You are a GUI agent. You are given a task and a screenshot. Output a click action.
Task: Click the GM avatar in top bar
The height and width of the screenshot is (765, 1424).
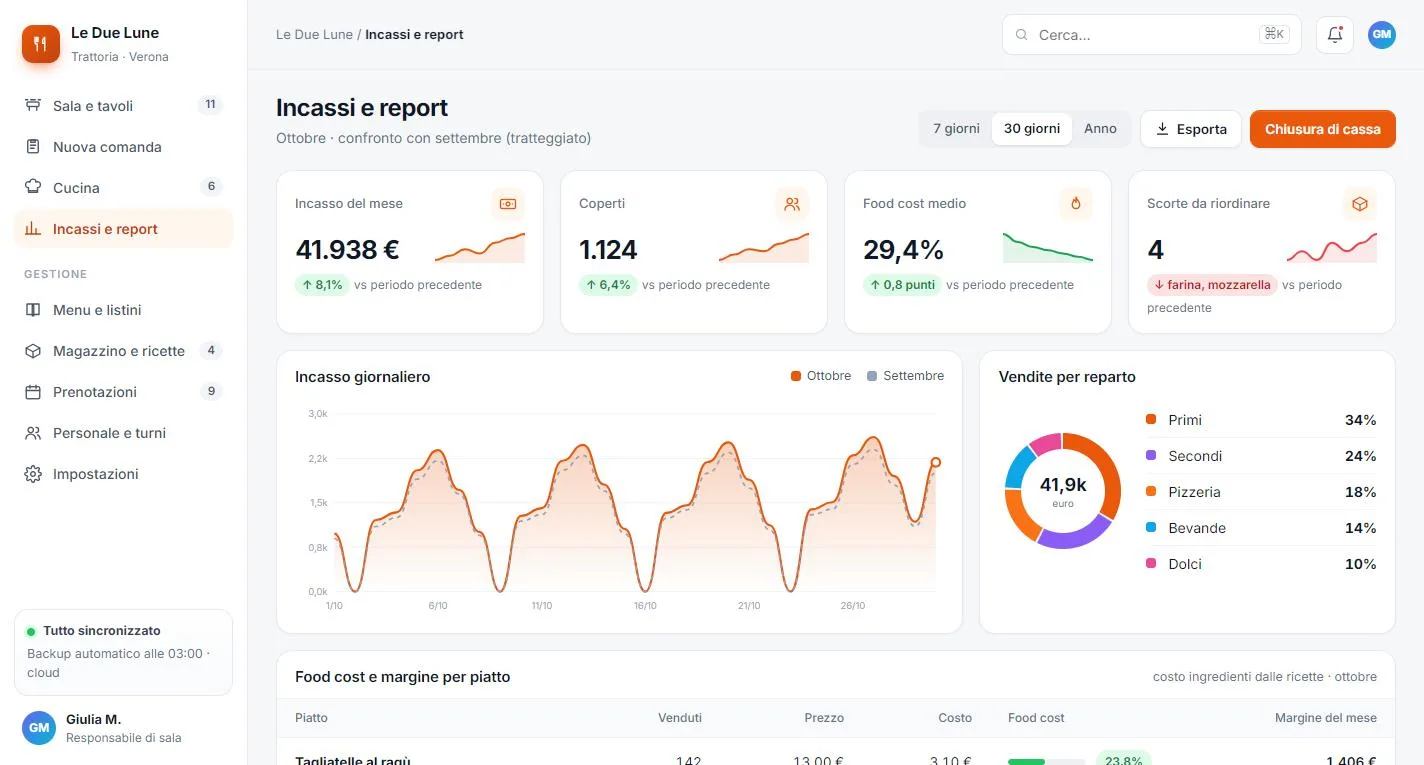point(1382,34)
